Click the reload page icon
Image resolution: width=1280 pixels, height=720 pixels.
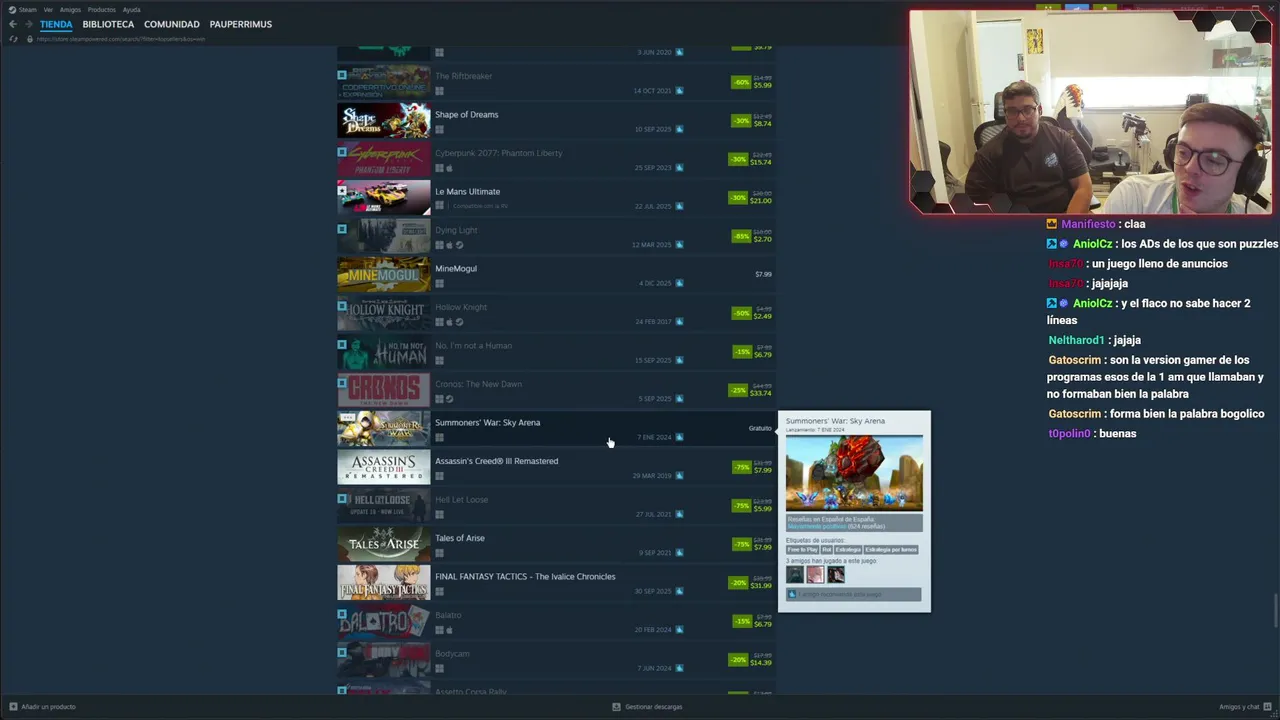[13, 39]
